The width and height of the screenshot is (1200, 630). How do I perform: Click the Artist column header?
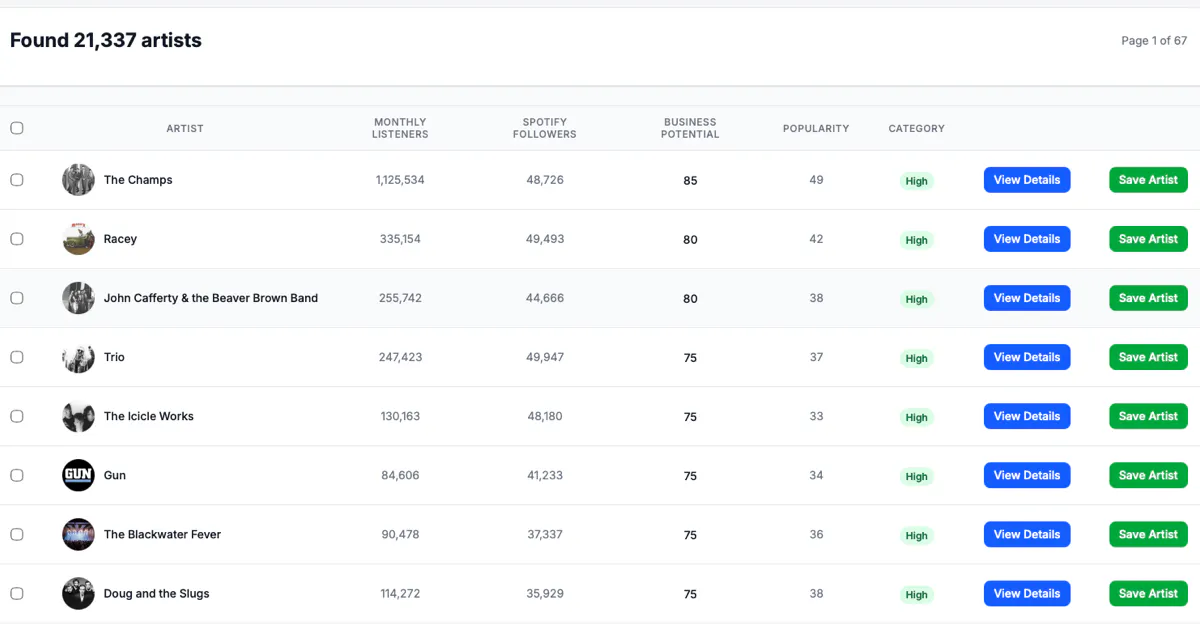pyautogui.click(x=185, y=128)
